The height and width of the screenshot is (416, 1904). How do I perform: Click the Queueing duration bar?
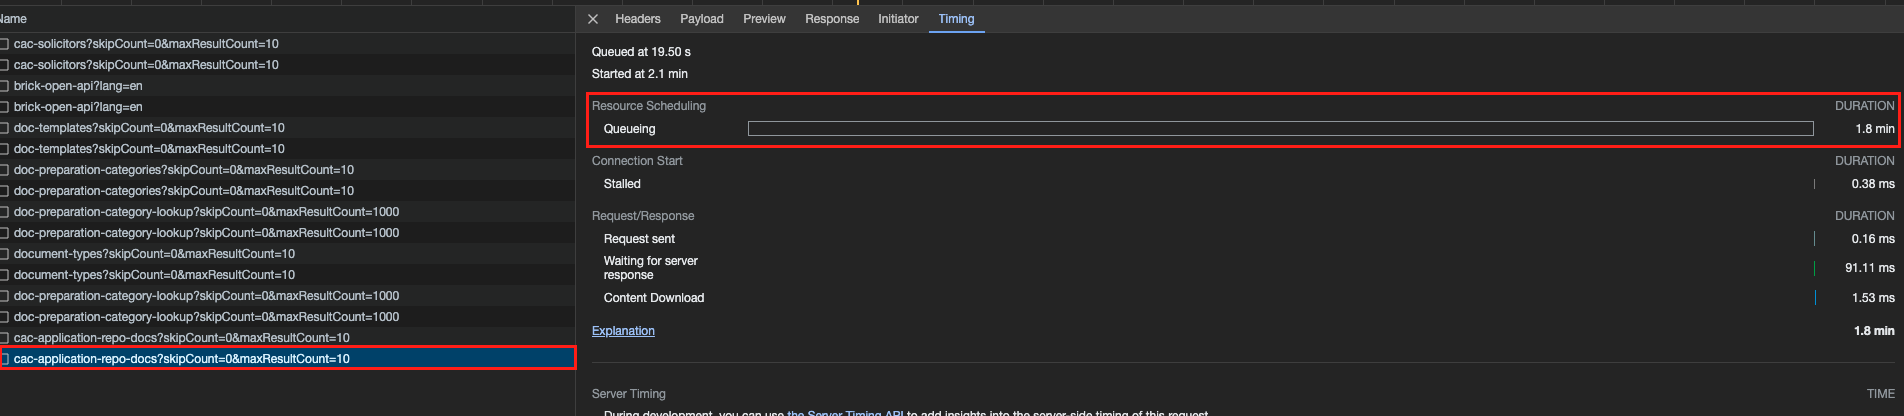1280,129
